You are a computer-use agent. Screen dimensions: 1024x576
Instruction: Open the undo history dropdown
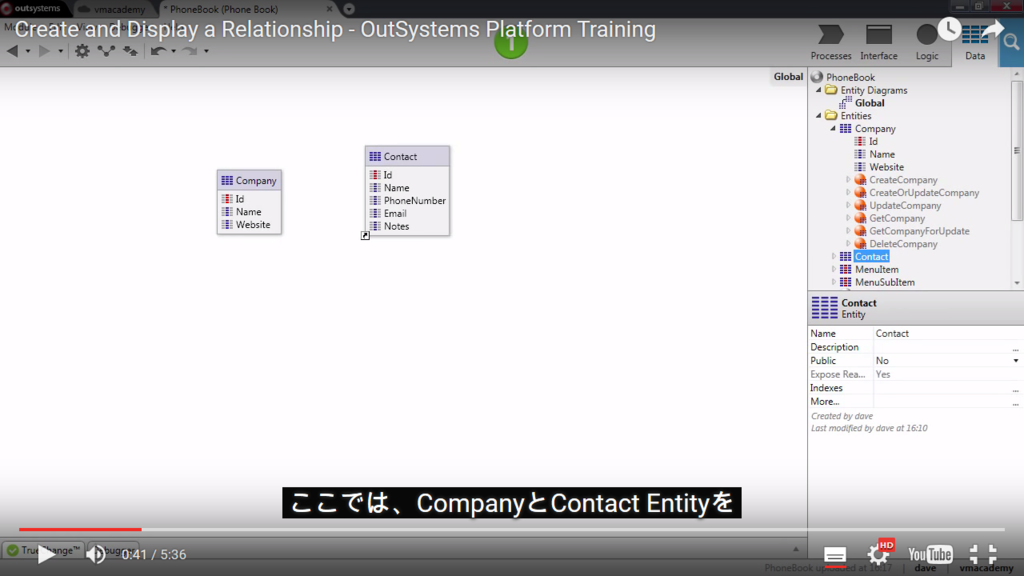point(173,51)
